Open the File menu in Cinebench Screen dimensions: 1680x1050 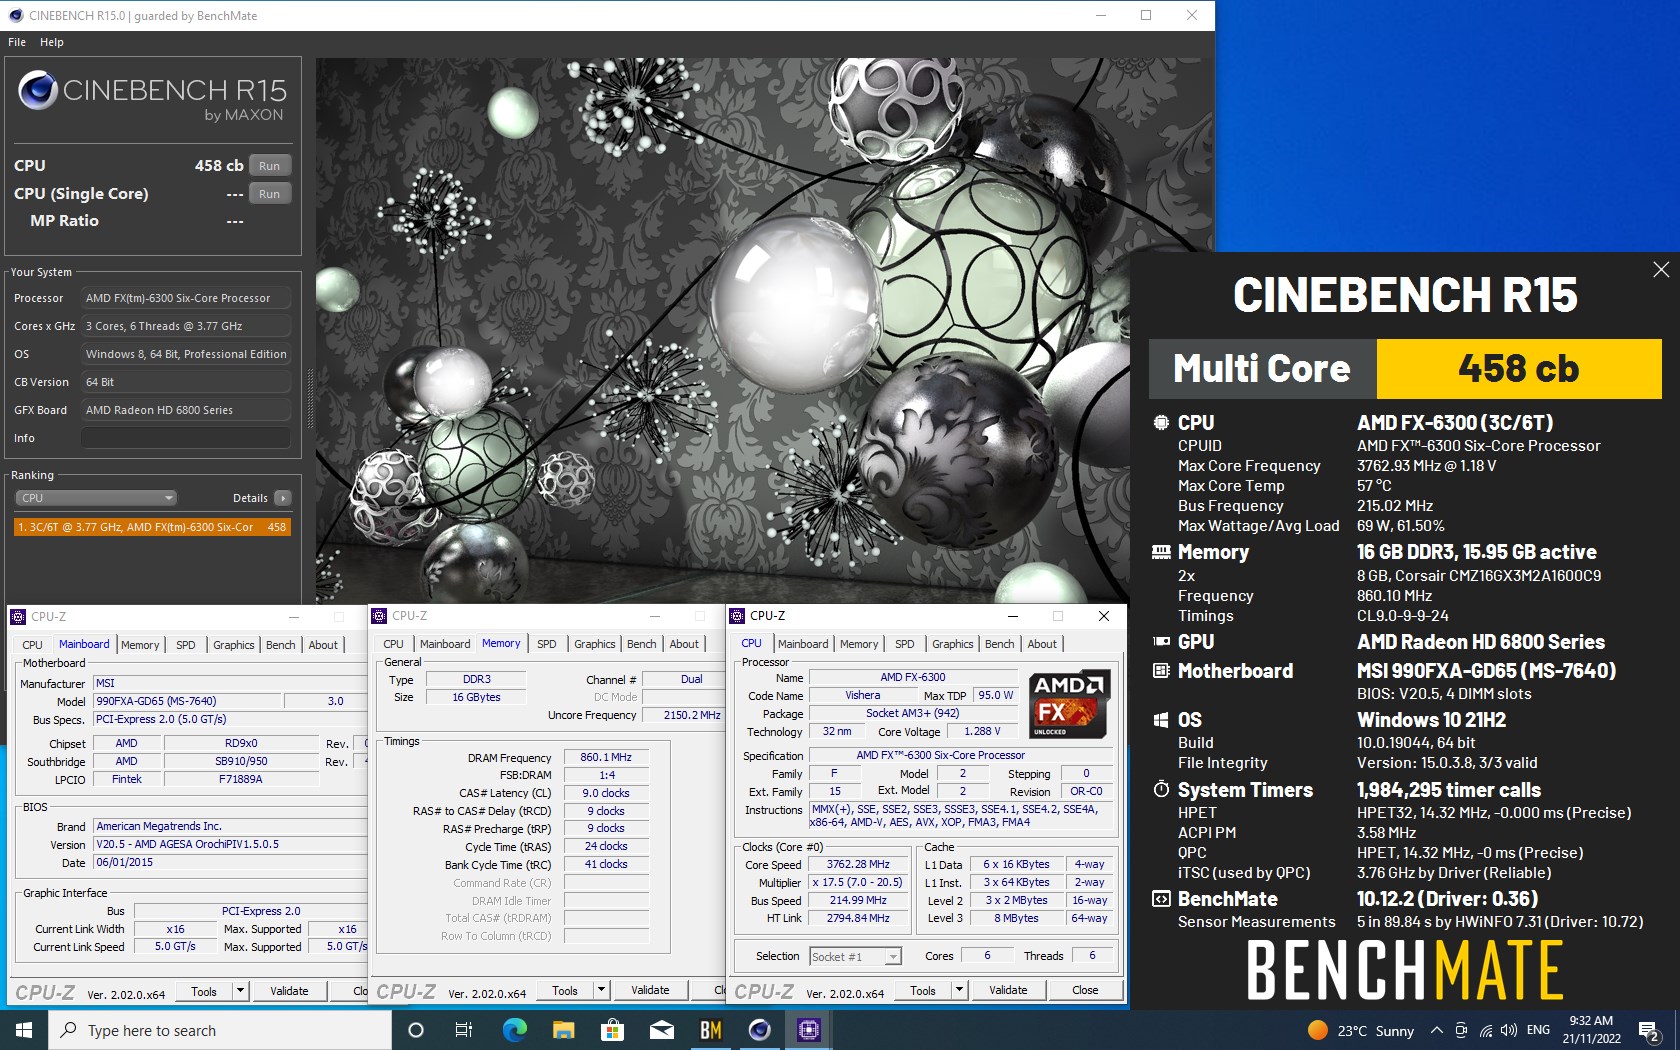pos(17,42)
